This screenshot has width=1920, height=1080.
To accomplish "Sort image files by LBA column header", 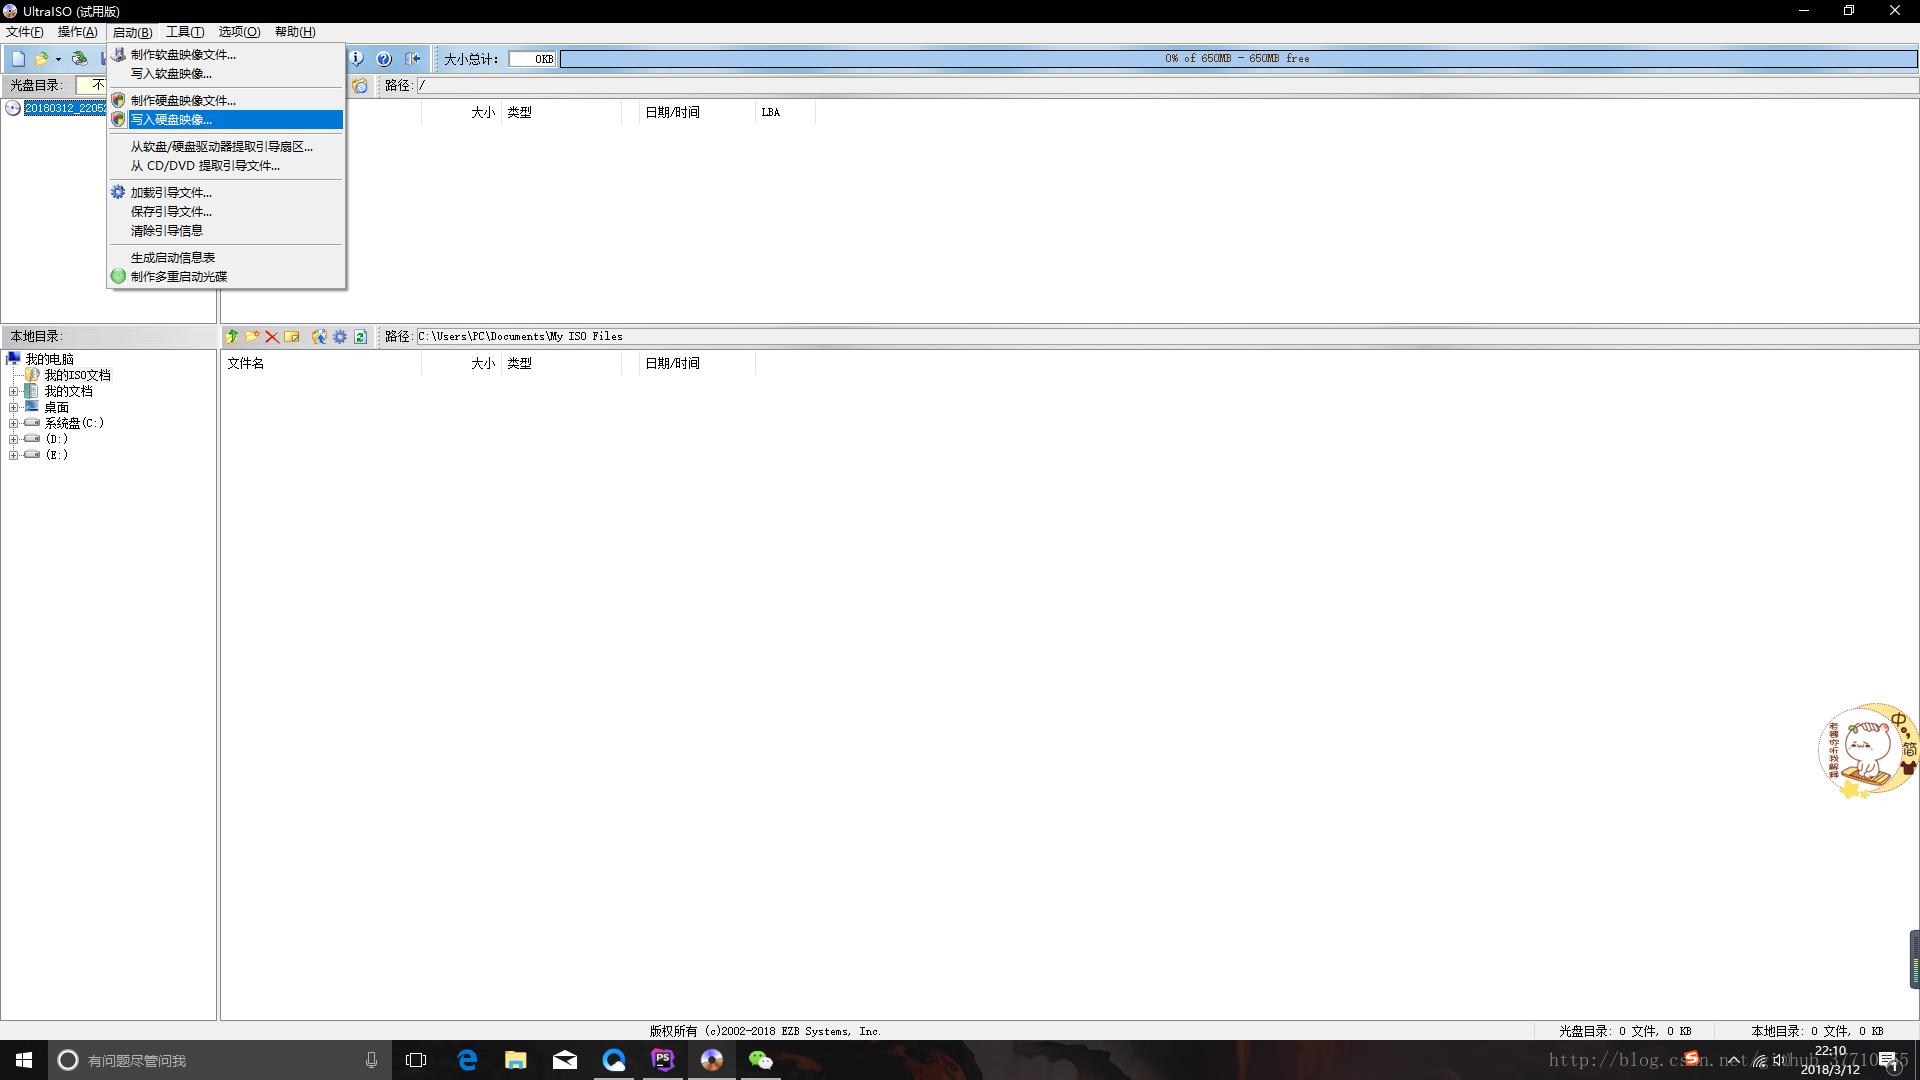I will [x=785, y=113].
